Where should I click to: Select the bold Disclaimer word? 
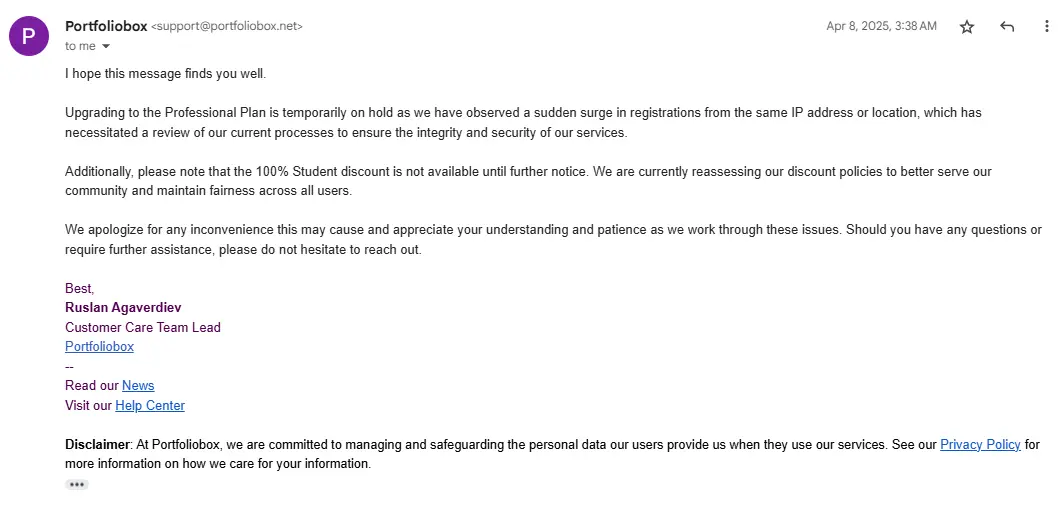pyautogui.click(x=97, y=445)
